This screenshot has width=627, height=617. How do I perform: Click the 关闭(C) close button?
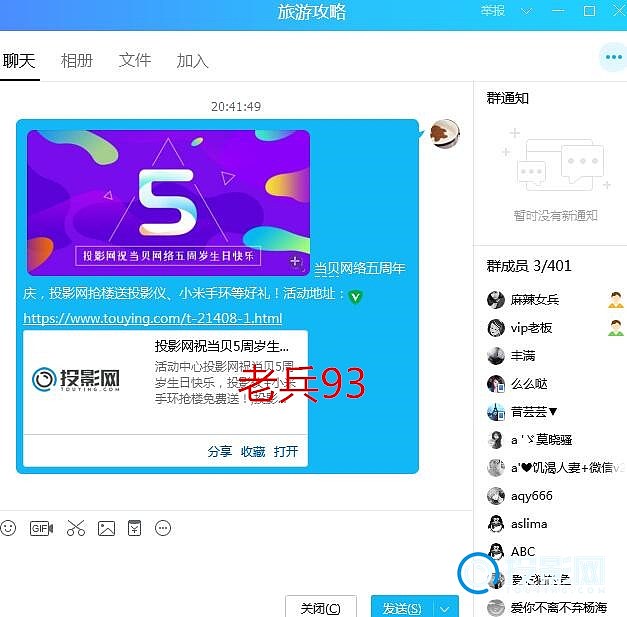319,607
